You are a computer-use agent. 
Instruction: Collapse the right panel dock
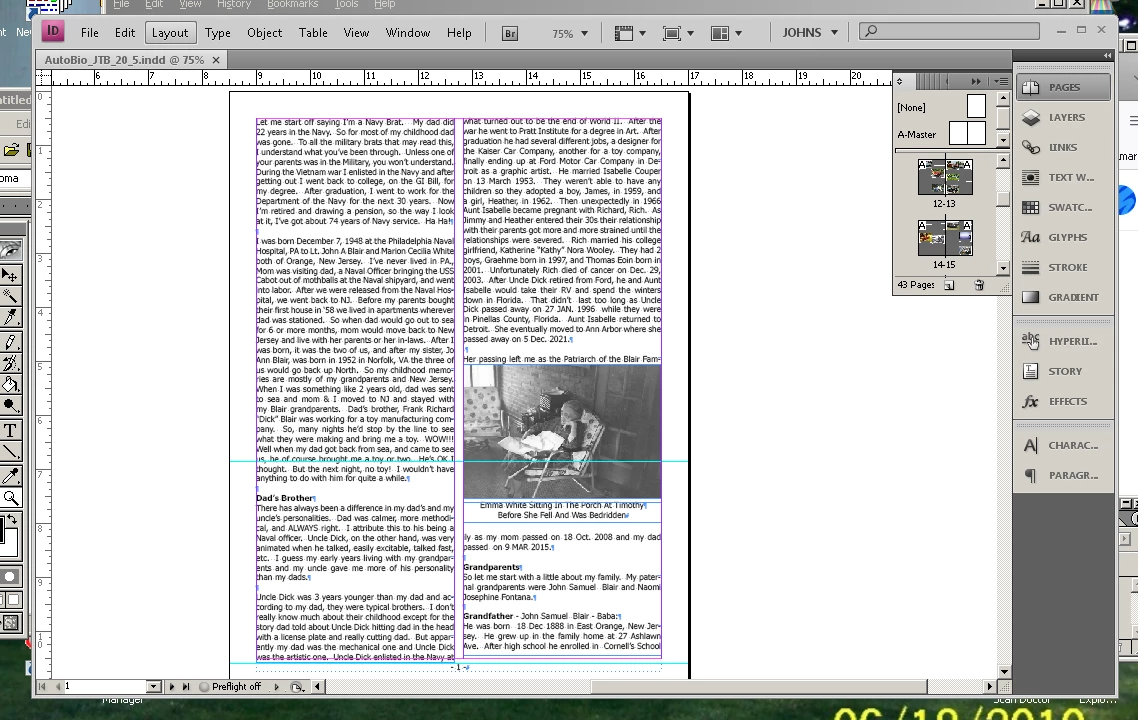tap(1107, 56)
